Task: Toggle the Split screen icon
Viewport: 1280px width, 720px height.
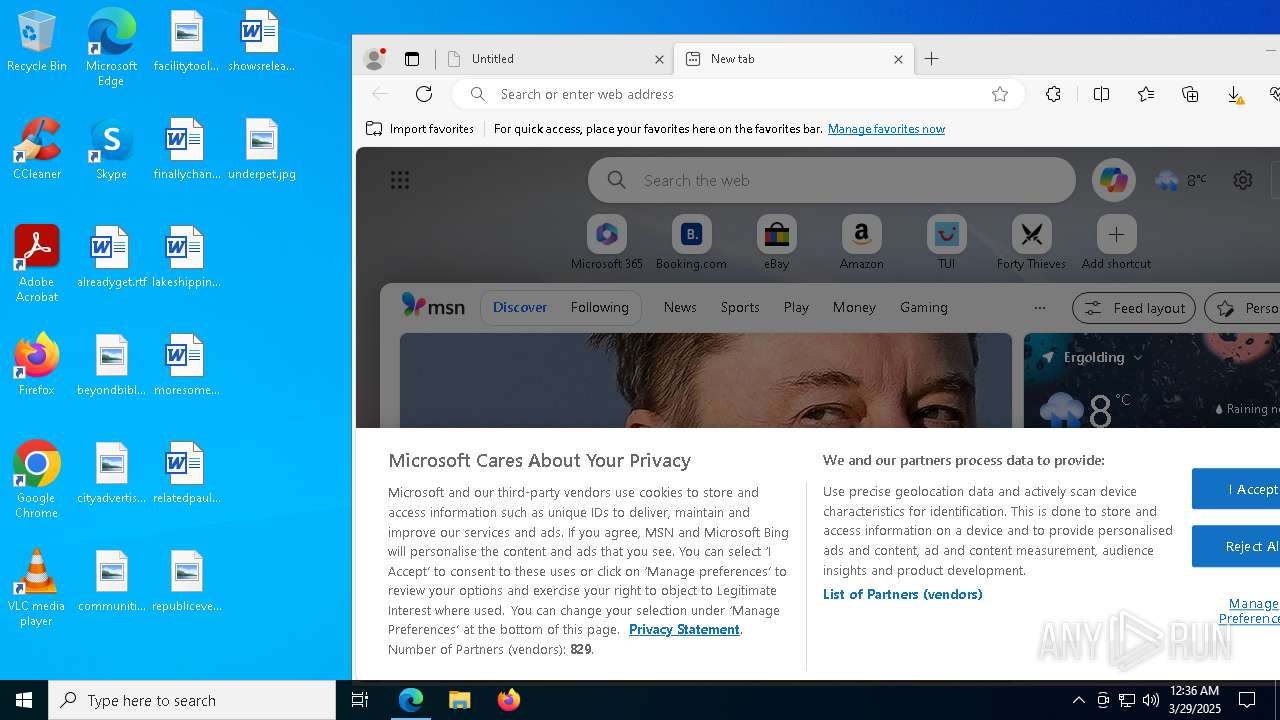Action: (x=1101, y=94)
